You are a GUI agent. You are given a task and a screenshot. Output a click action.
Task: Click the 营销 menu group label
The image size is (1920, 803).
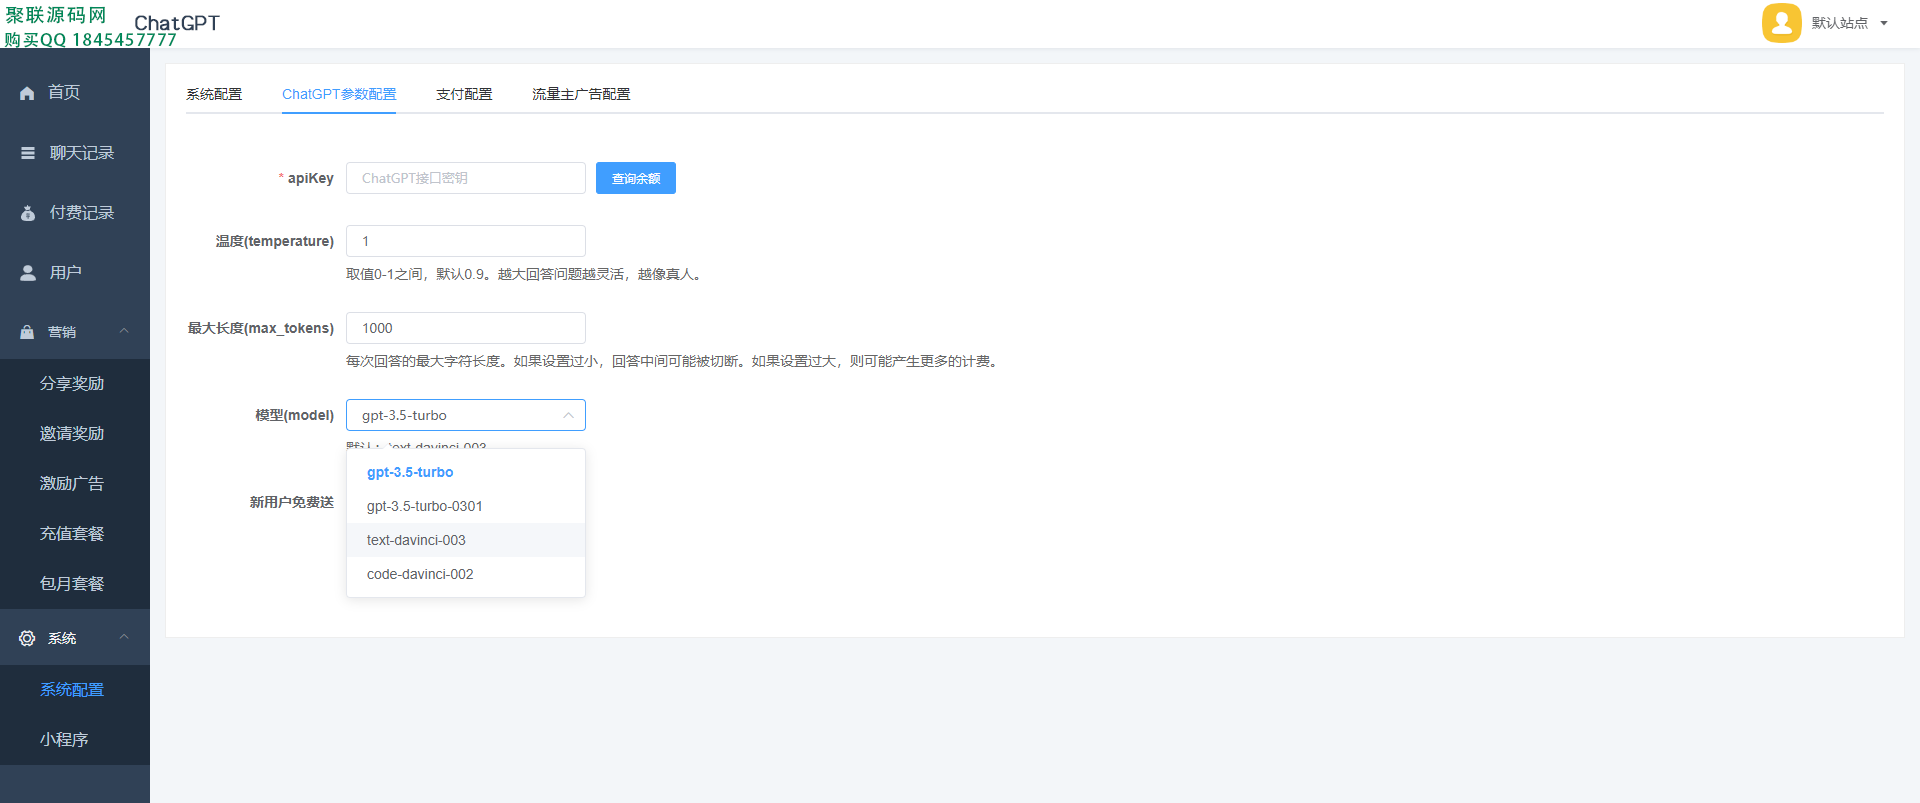pos(62,332)
